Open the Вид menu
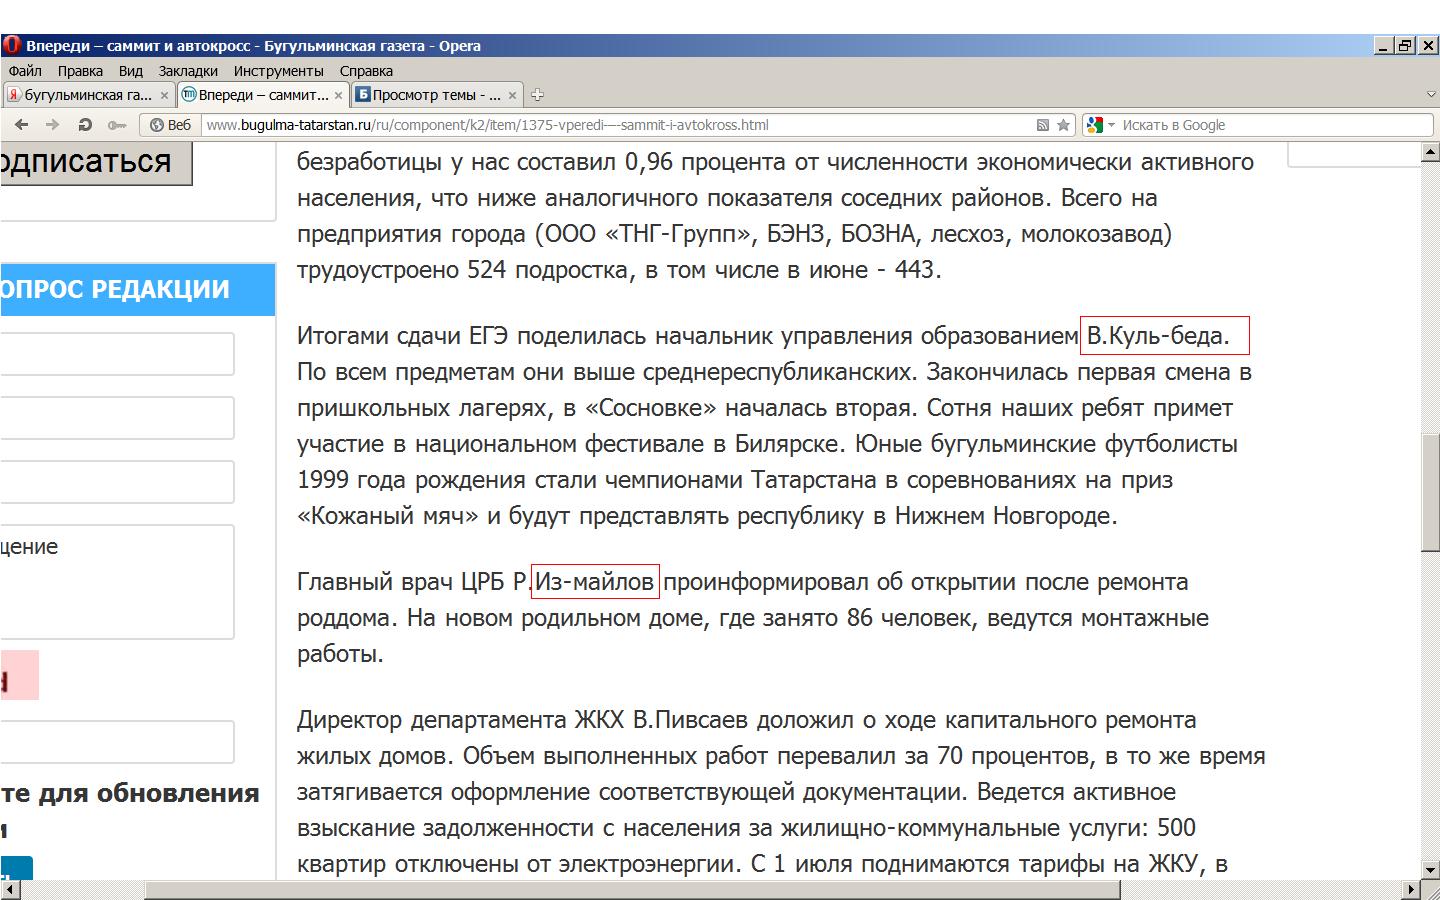The image size is (1440, 900). (x=130, y=71)
